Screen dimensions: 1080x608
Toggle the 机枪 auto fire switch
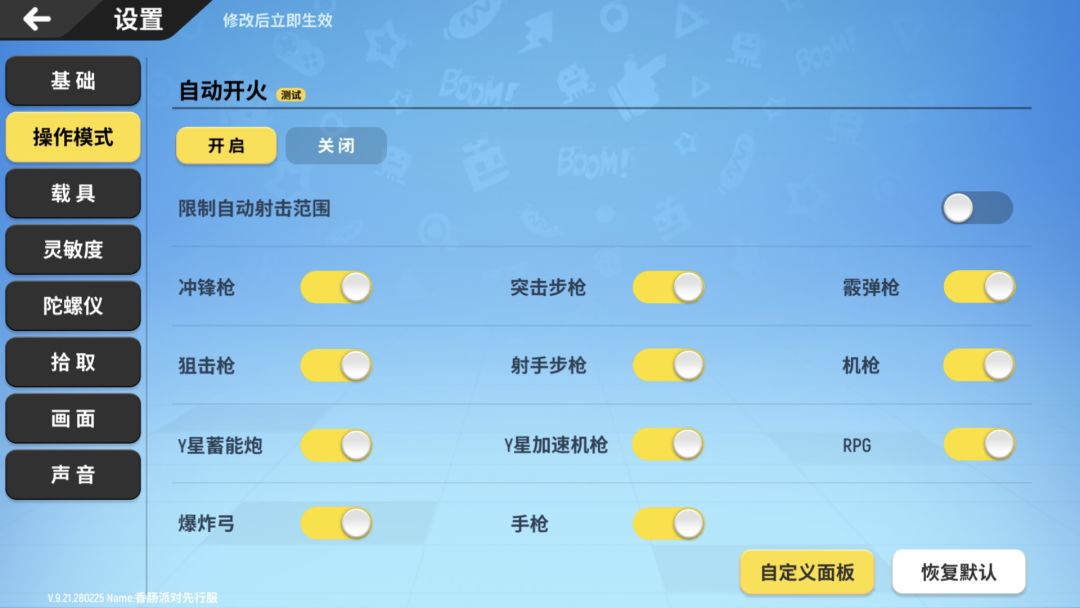[x=979, y=365]
